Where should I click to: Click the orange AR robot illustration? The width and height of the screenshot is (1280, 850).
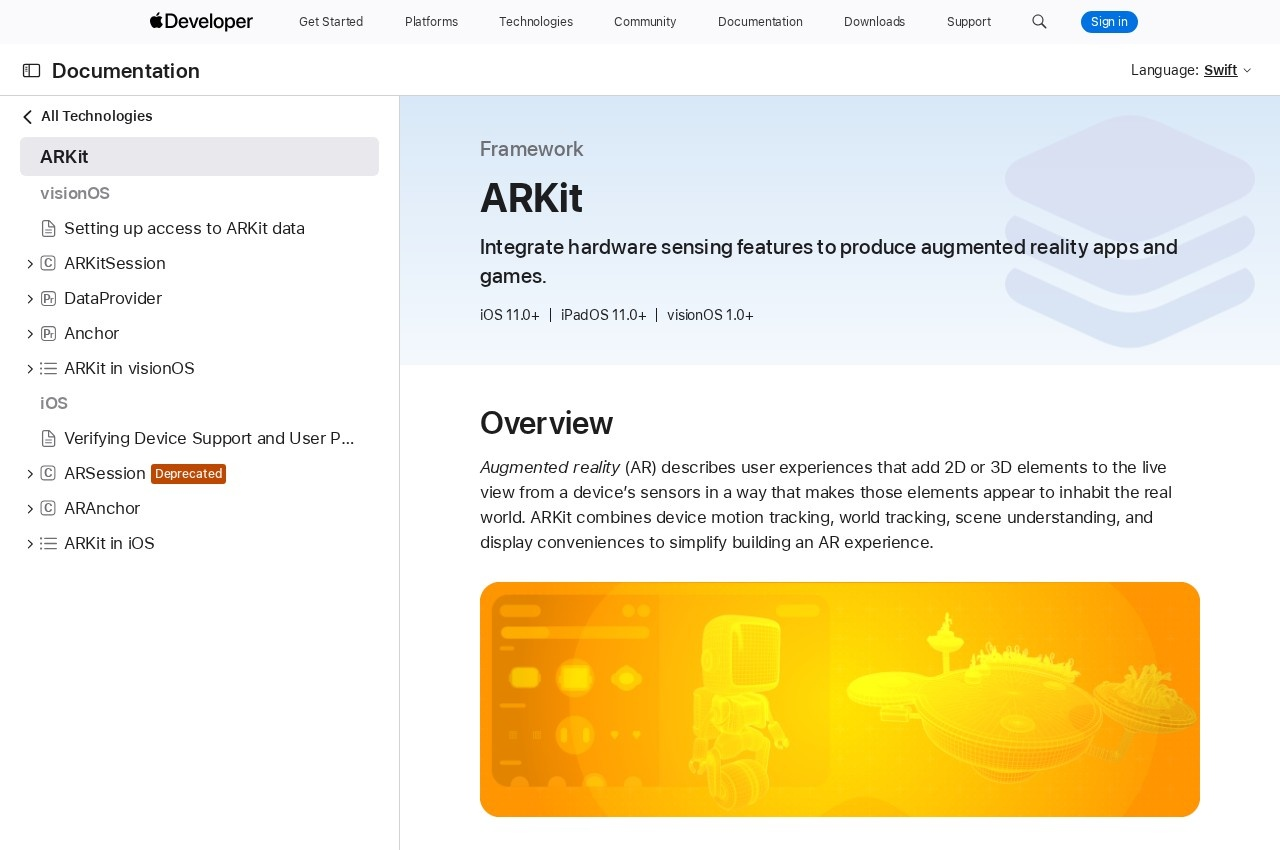(840, 699)
